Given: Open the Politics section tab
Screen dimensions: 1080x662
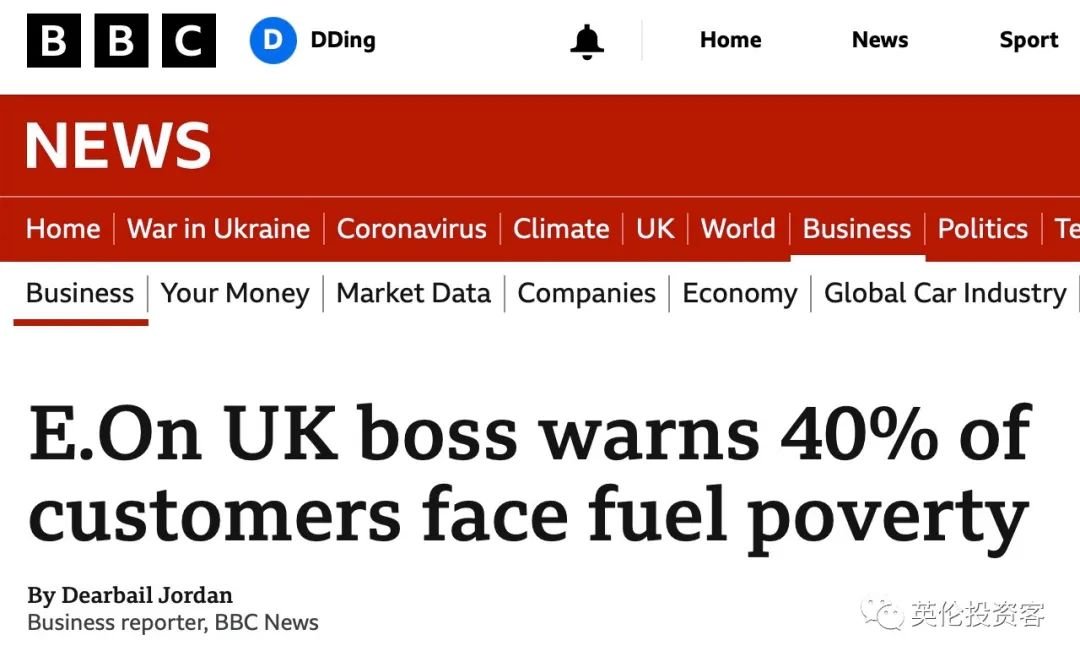Looking at the screenshot, I should point(983,229).
